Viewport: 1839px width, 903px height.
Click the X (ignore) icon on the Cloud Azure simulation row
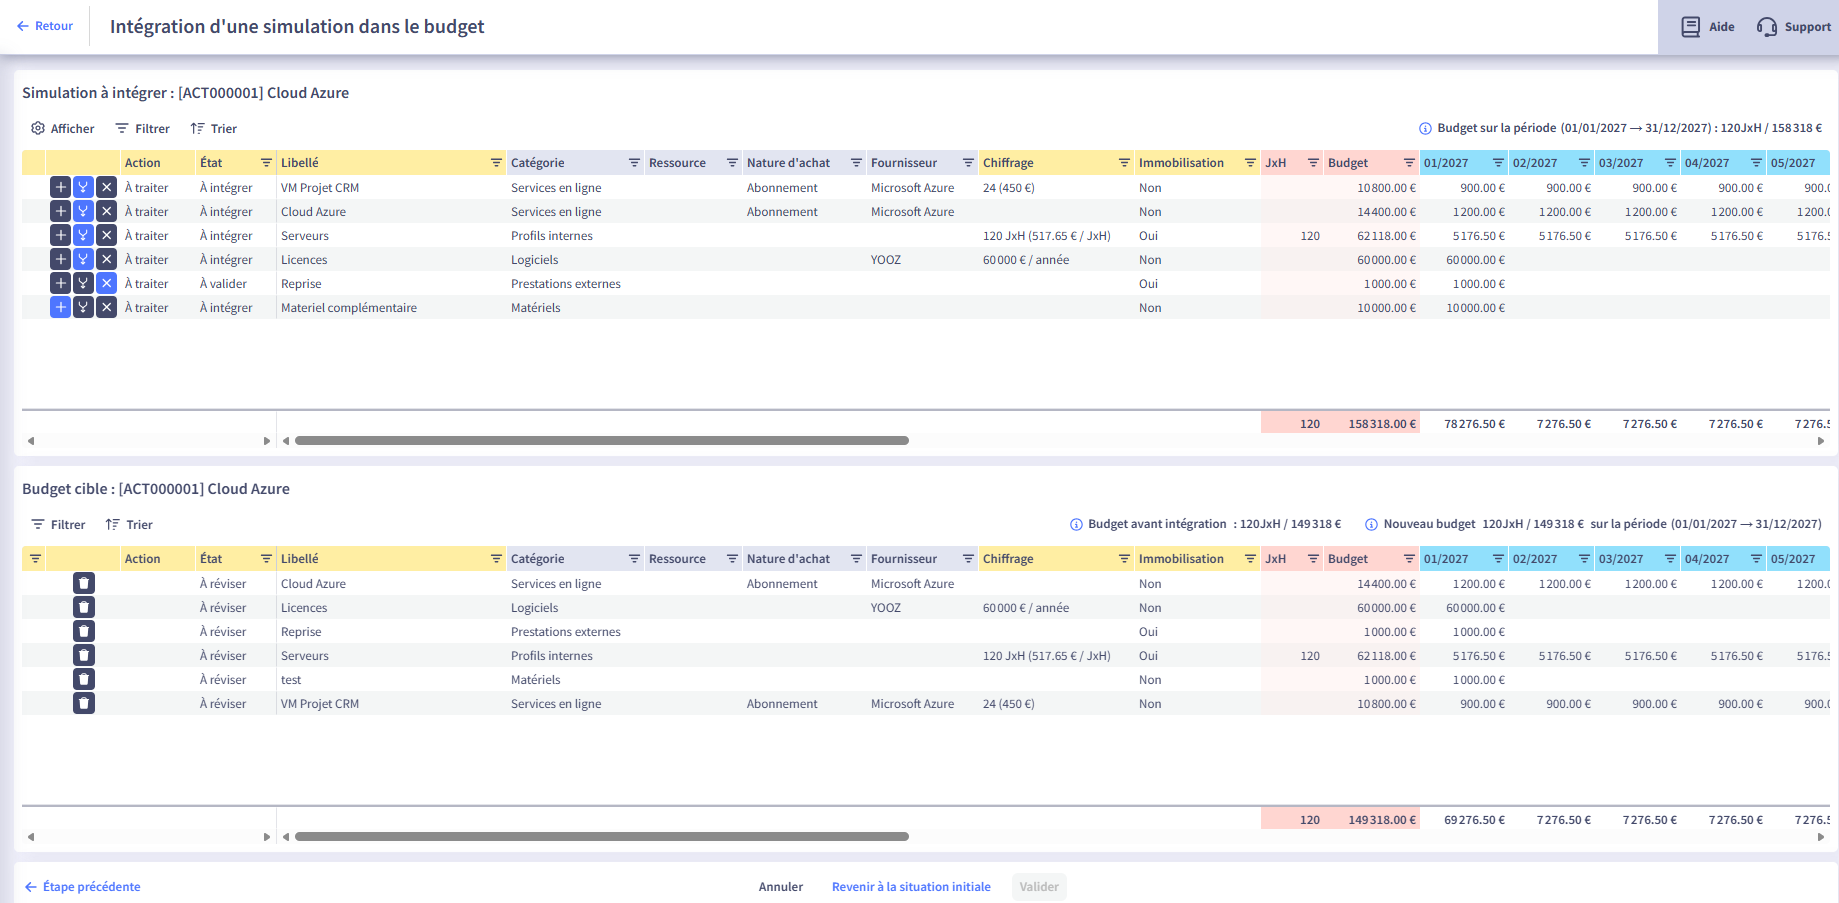tap(107, 211)
